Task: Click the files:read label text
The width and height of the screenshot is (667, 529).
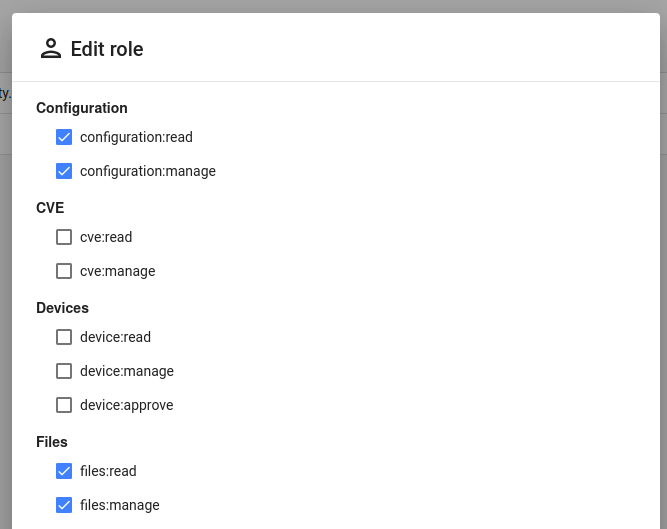Action: (x=108, y=471)
